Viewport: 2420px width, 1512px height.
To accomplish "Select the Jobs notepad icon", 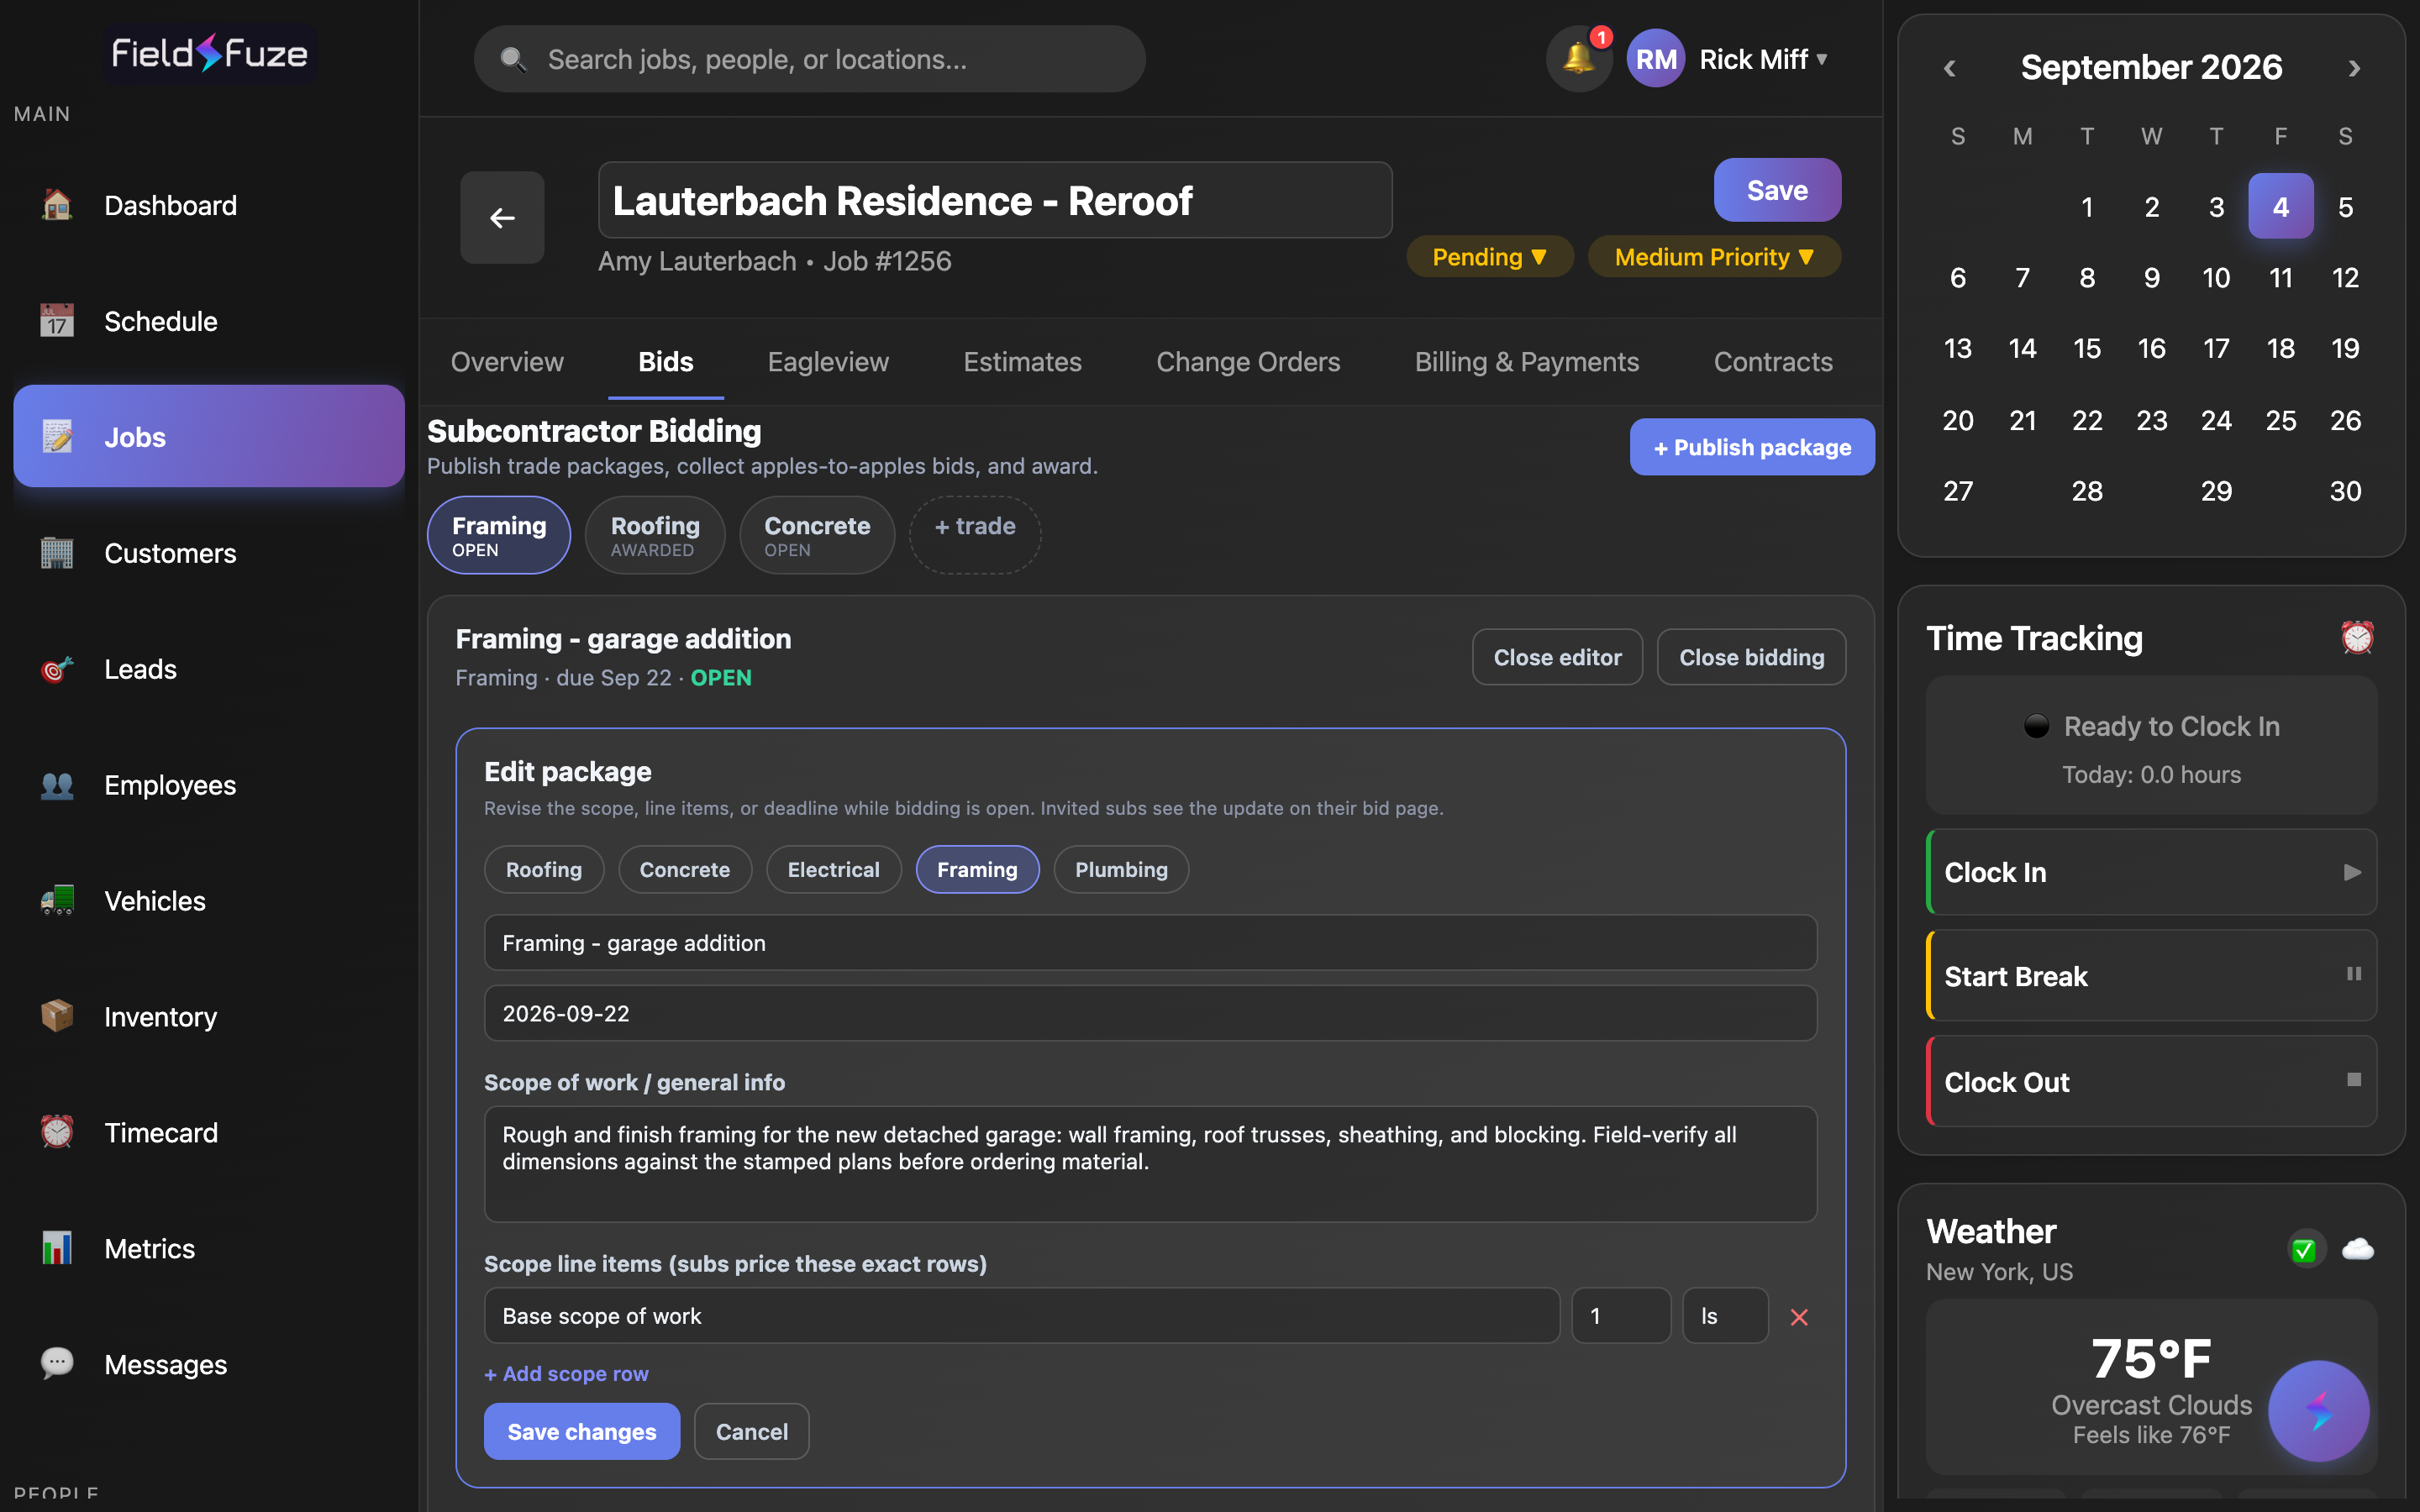I will [57, 437].
